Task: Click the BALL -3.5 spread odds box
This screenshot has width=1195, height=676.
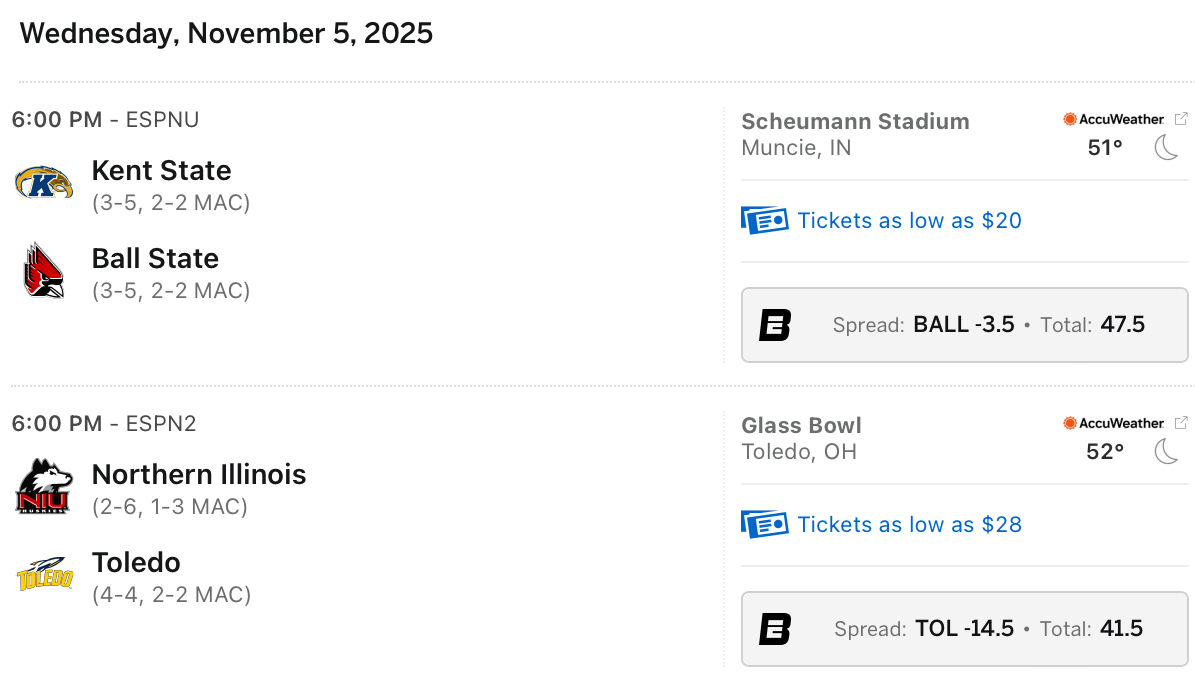Action: (964, 325)
